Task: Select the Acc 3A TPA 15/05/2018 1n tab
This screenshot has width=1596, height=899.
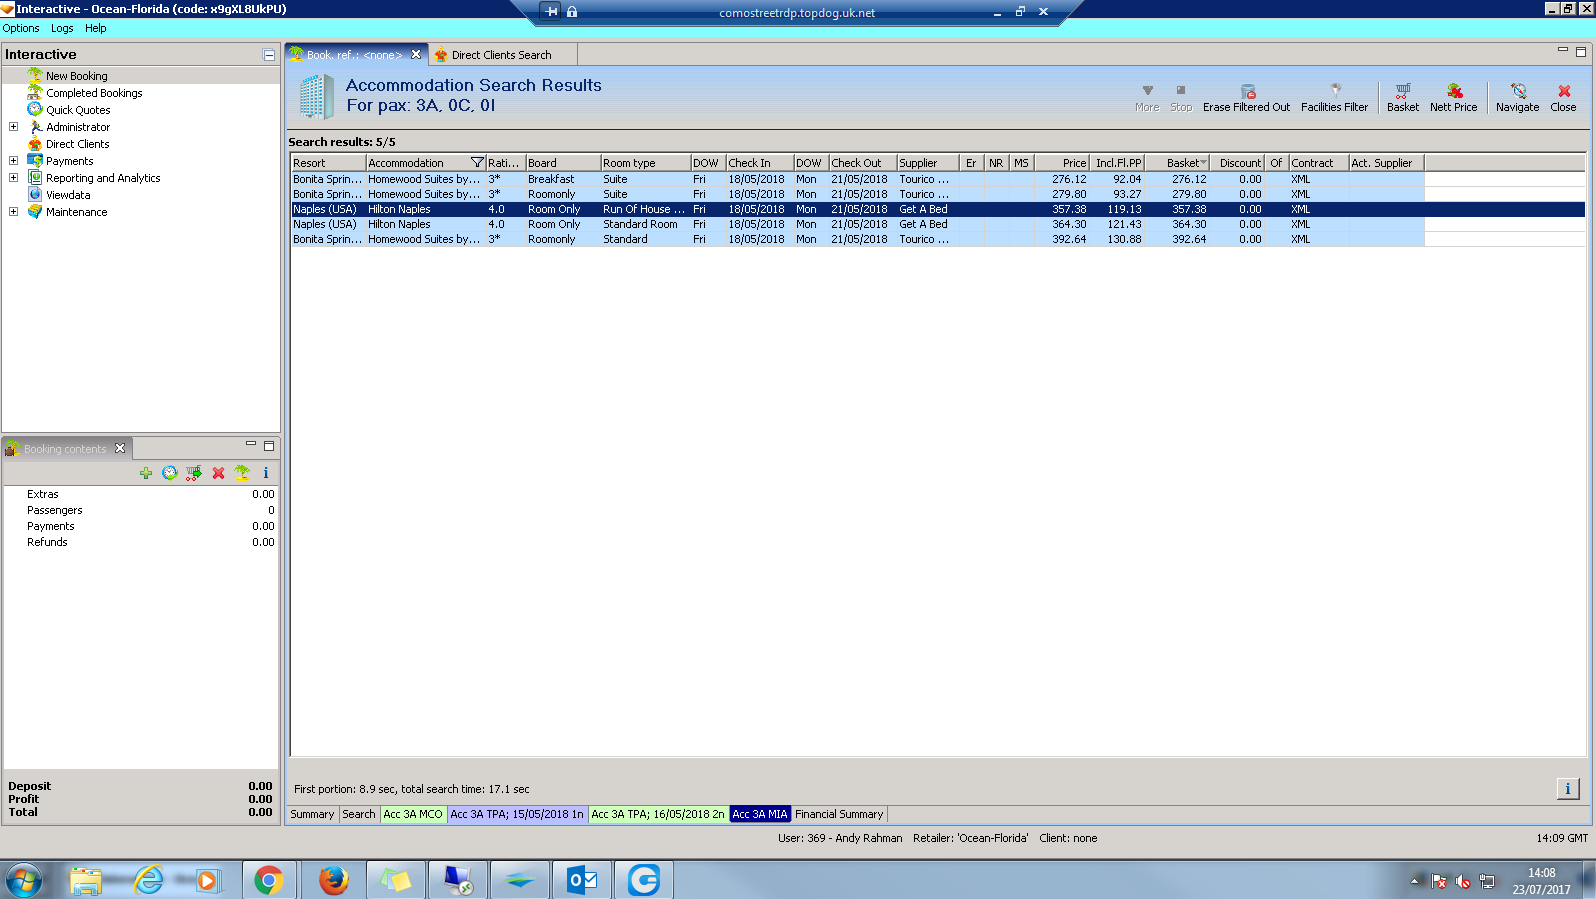Action: point(517,814)
